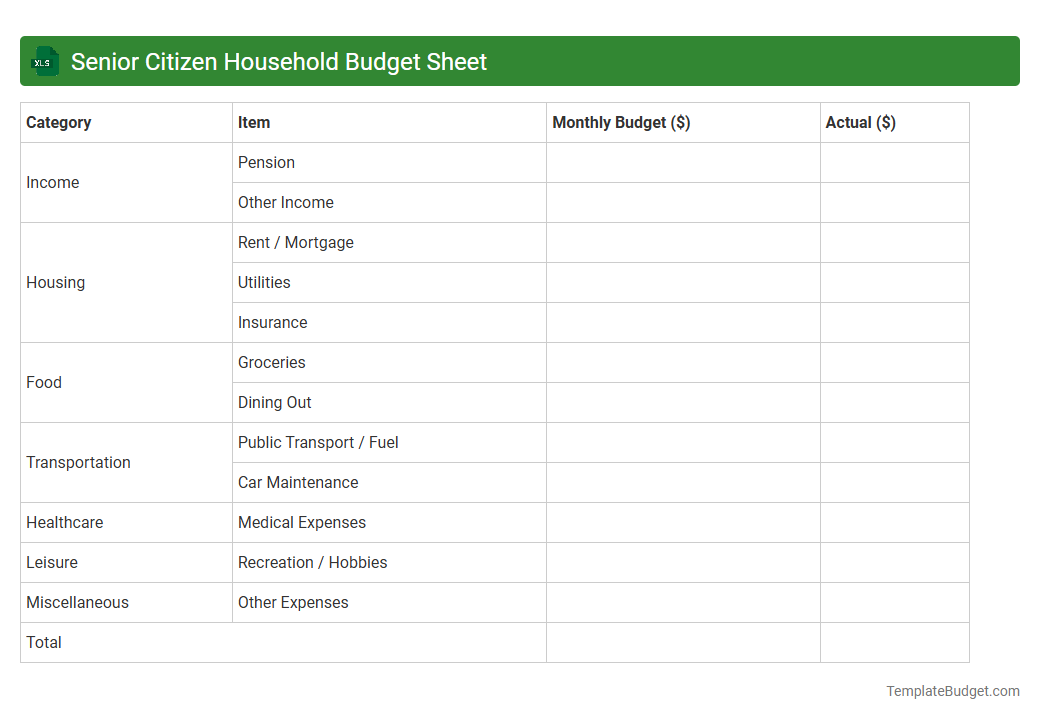Select the Medical Expenses item

tap(302, 522)
